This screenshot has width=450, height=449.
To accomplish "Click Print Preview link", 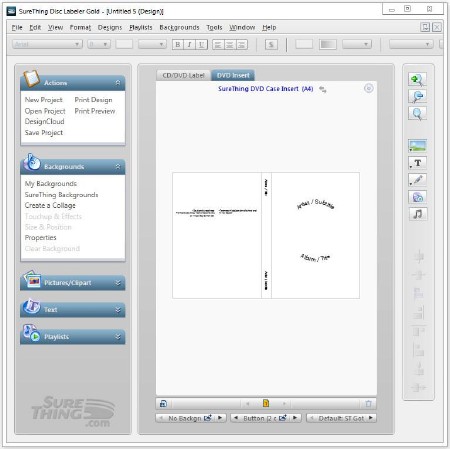I will click(x=95, y=111).
